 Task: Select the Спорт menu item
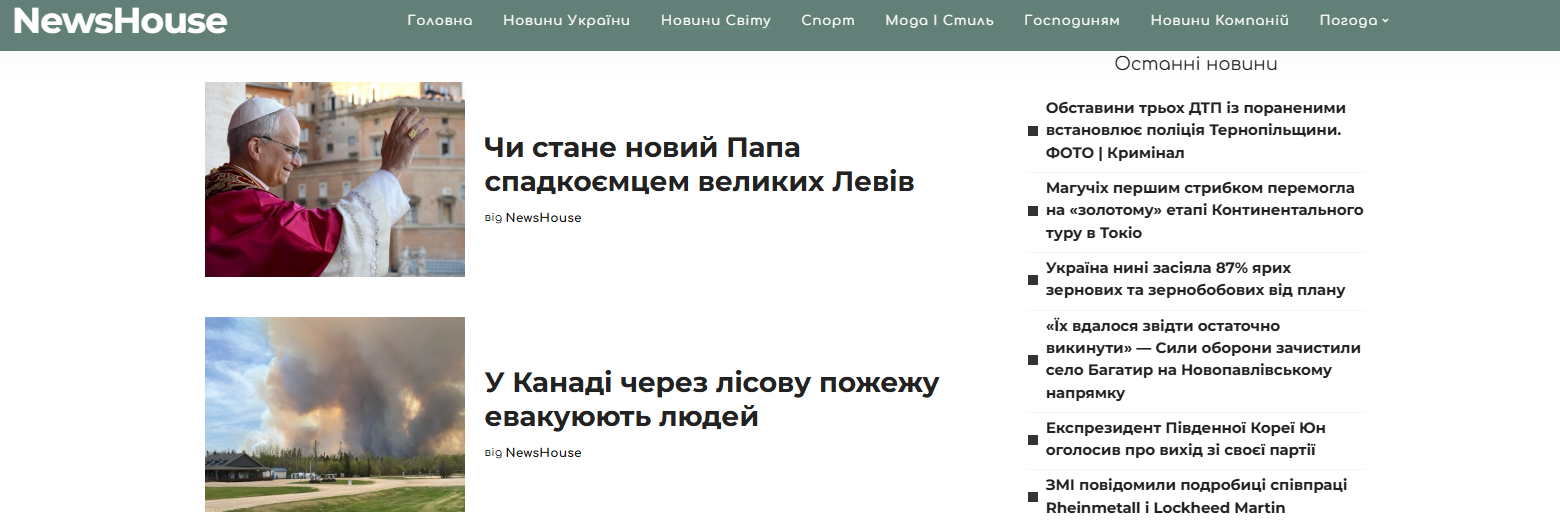pos(828,20)
